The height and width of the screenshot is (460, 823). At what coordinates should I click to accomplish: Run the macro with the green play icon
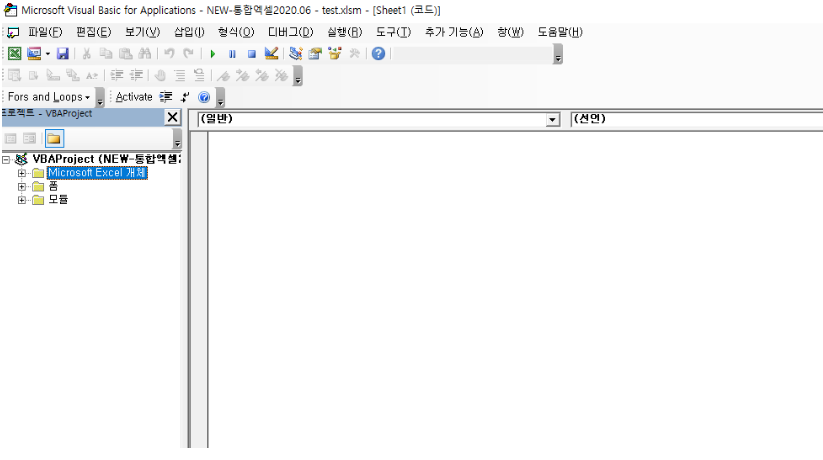tap(213, 54)
